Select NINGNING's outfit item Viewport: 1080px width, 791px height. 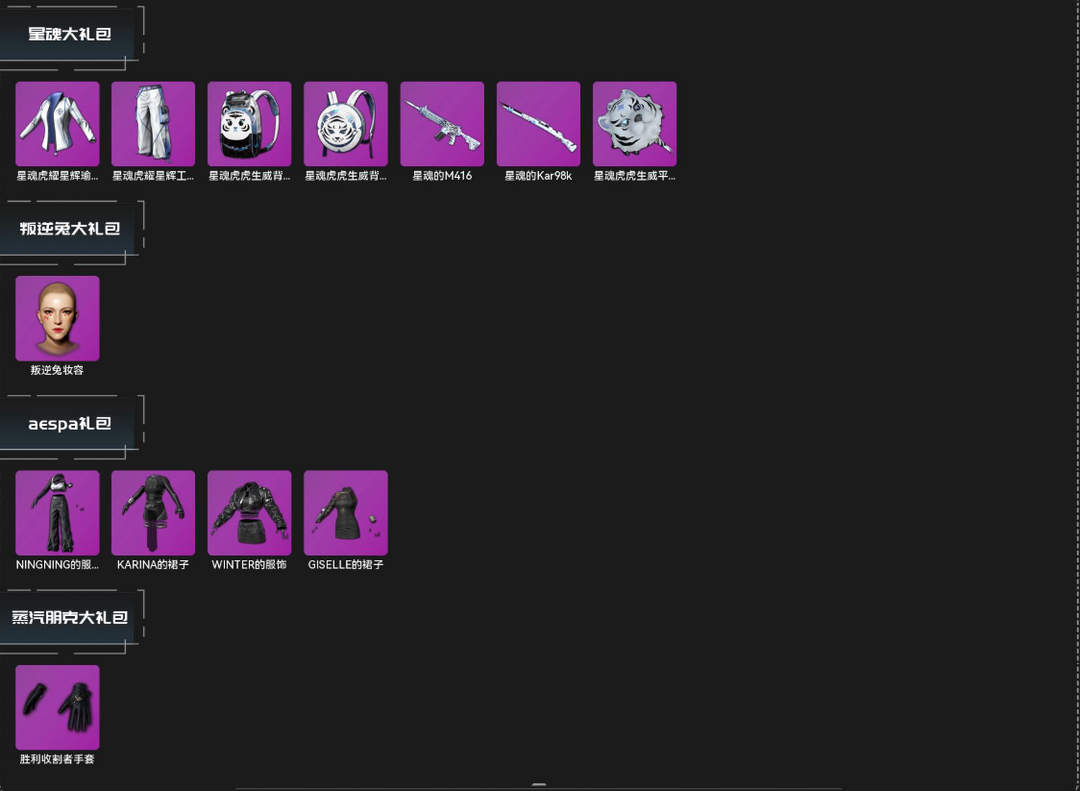pyautogui.click(x=57, y=513)
